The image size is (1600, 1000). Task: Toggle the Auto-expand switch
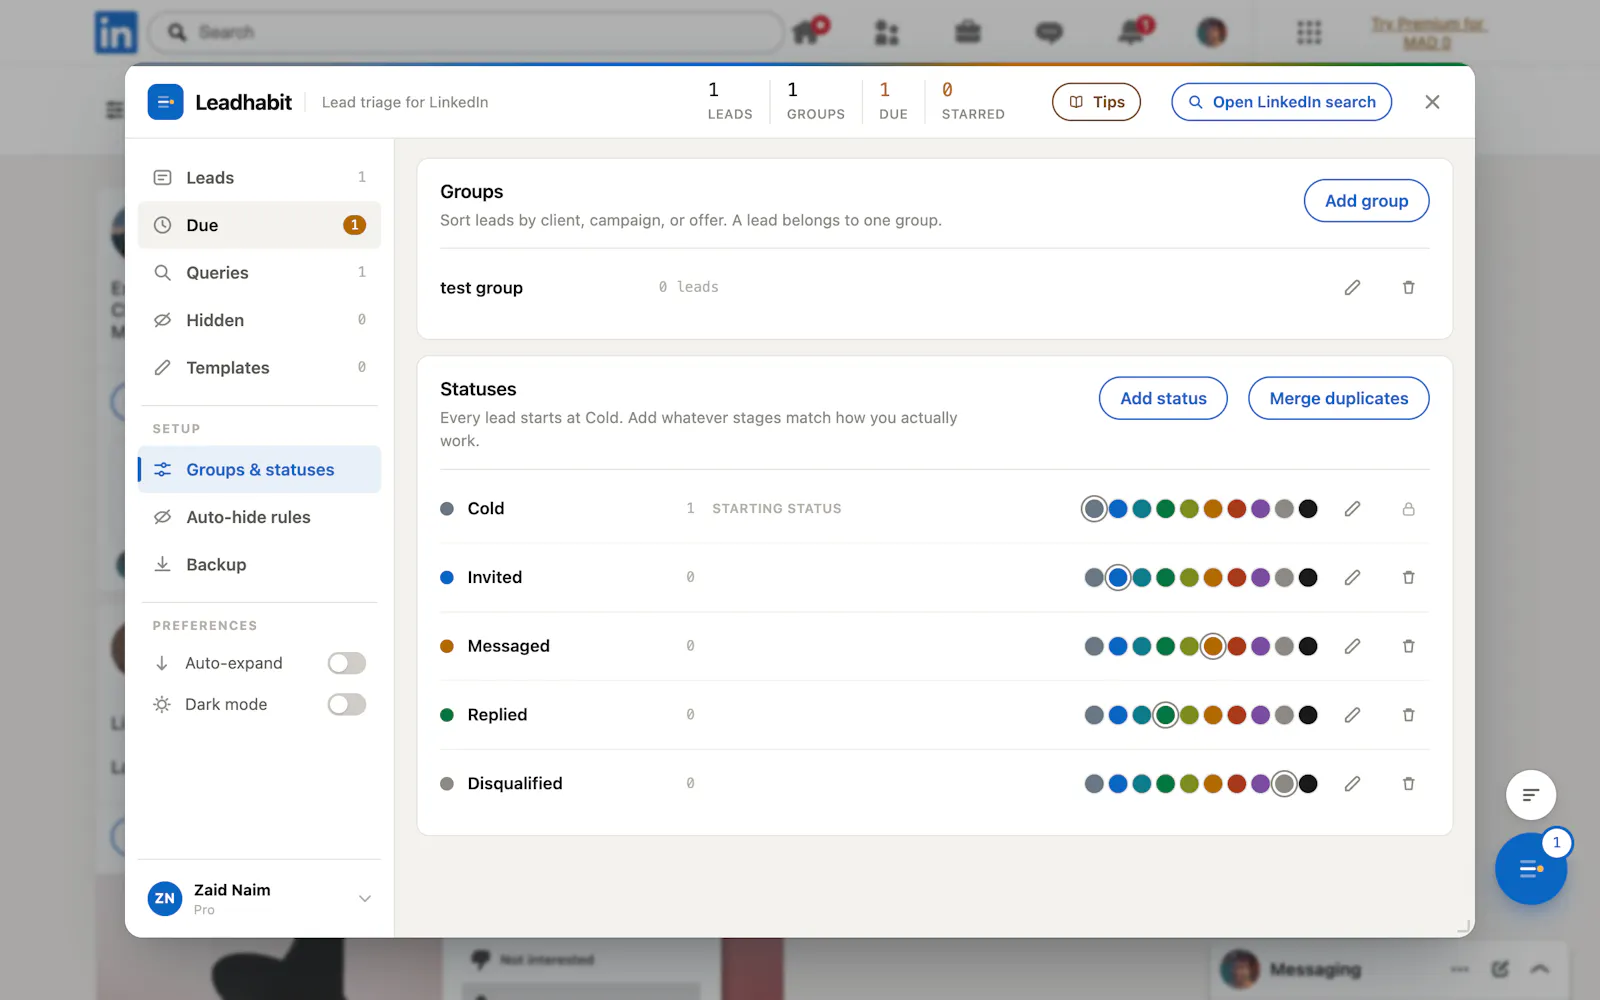(x=347, y=663)
